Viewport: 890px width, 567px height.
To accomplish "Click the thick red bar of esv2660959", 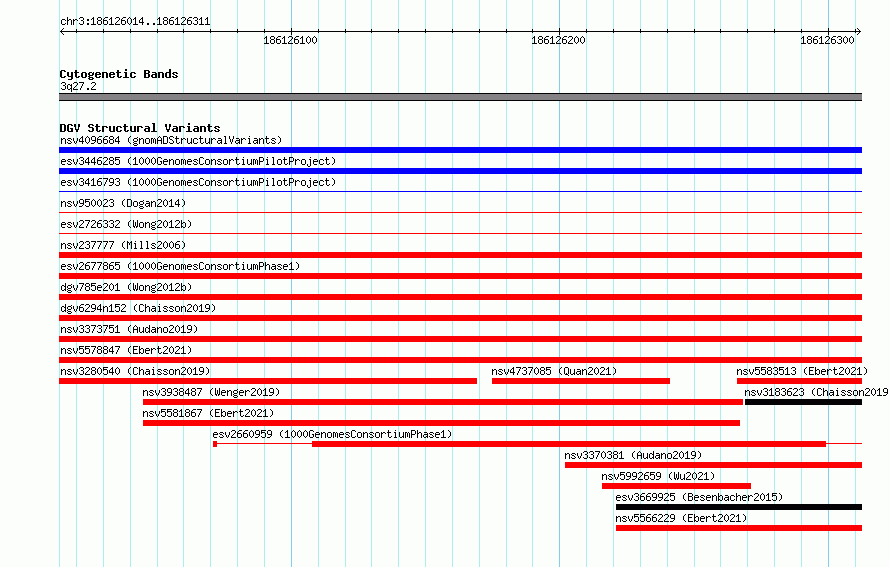I will (569, 444).
